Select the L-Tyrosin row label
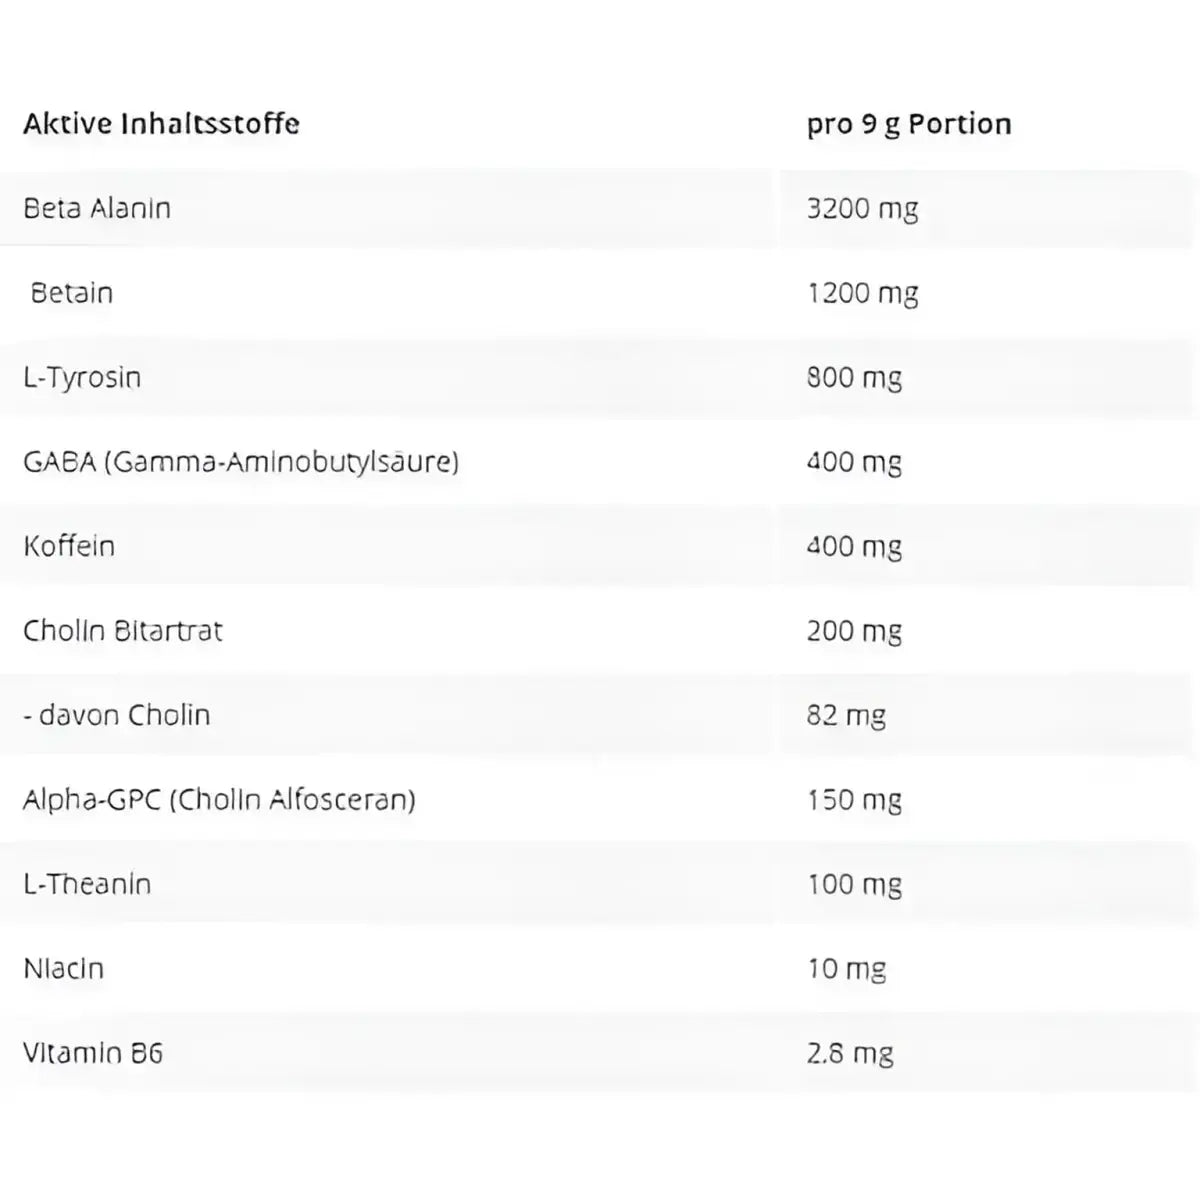1200x1200 pixels. point(82,377)
